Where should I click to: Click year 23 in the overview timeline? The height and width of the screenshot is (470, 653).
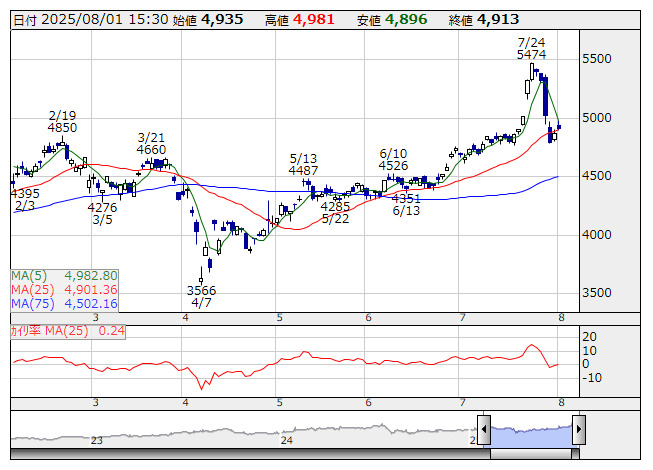(x=97, y=439)
